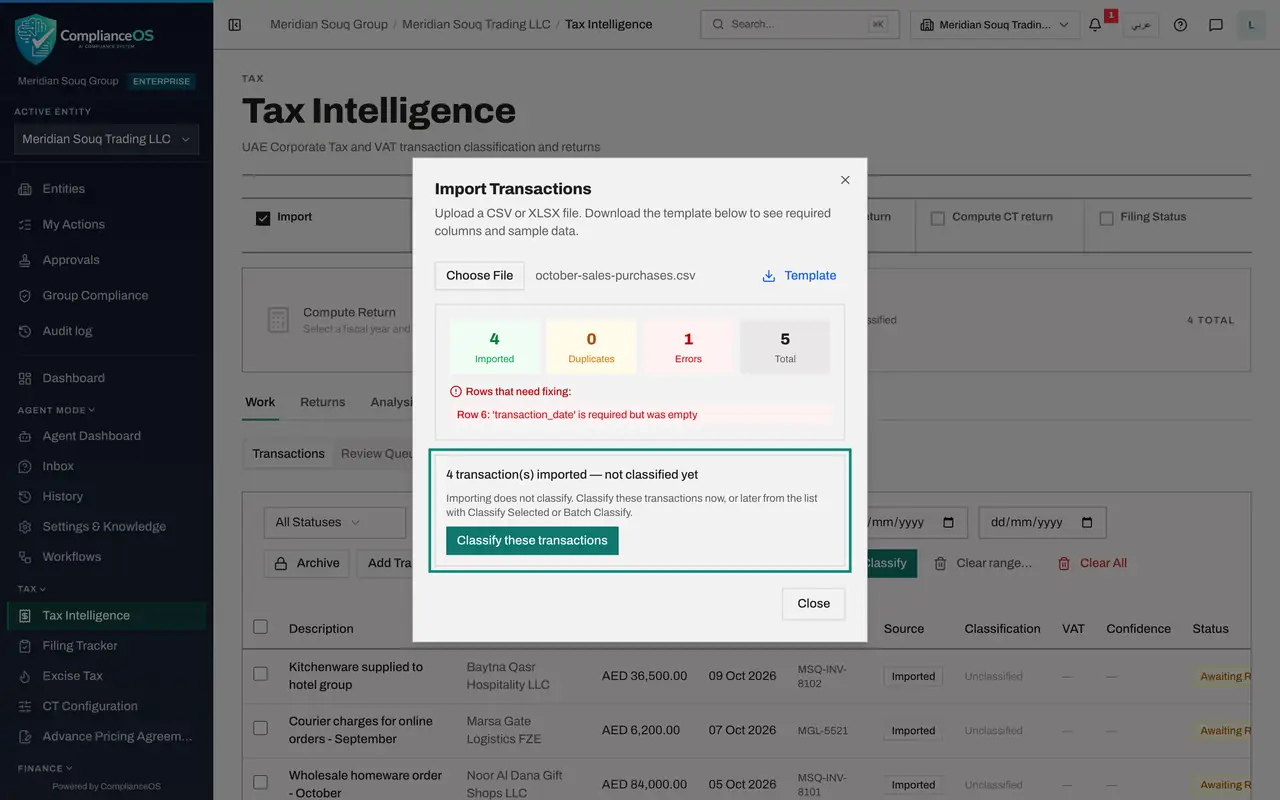Tick the select-all checkbox in table header
1280x800 pixels.
[x=261, y=627]
